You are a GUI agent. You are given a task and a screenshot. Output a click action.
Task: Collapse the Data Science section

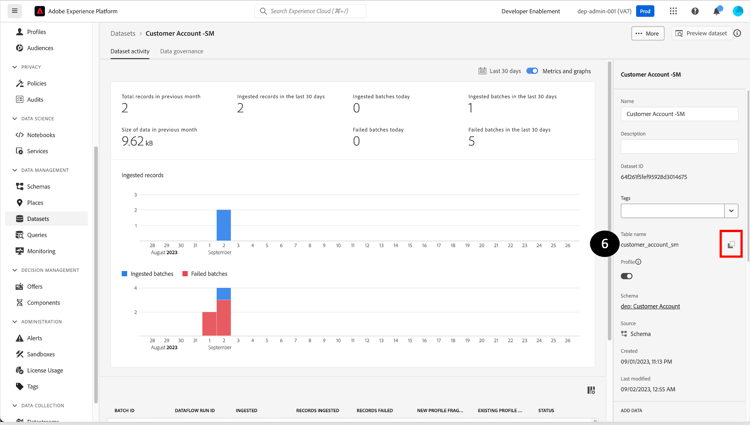(x=14, y=119)
